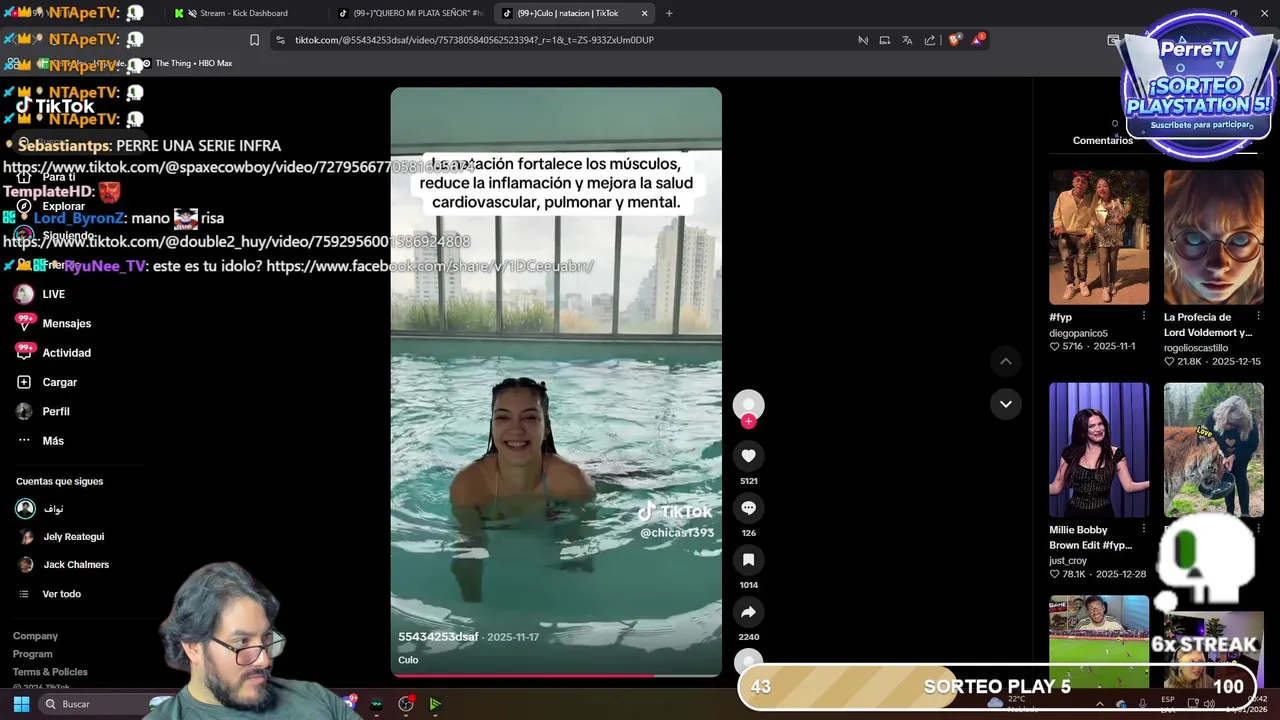Click the browser address bar URL
The image size is (1280, 720).
pos(474,40)
